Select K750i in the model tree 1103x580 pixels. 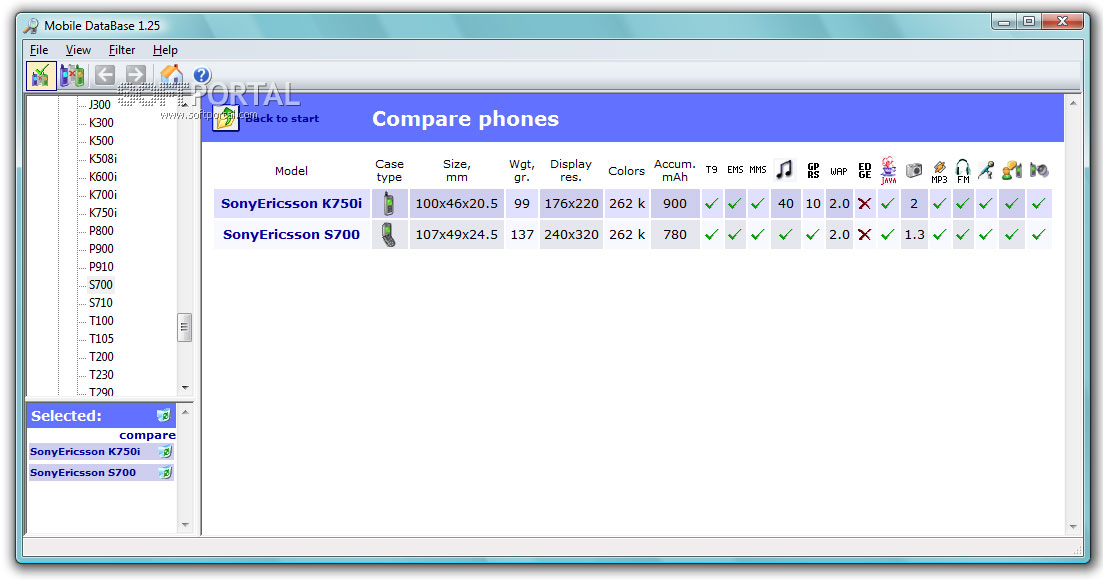coord(103,213)
